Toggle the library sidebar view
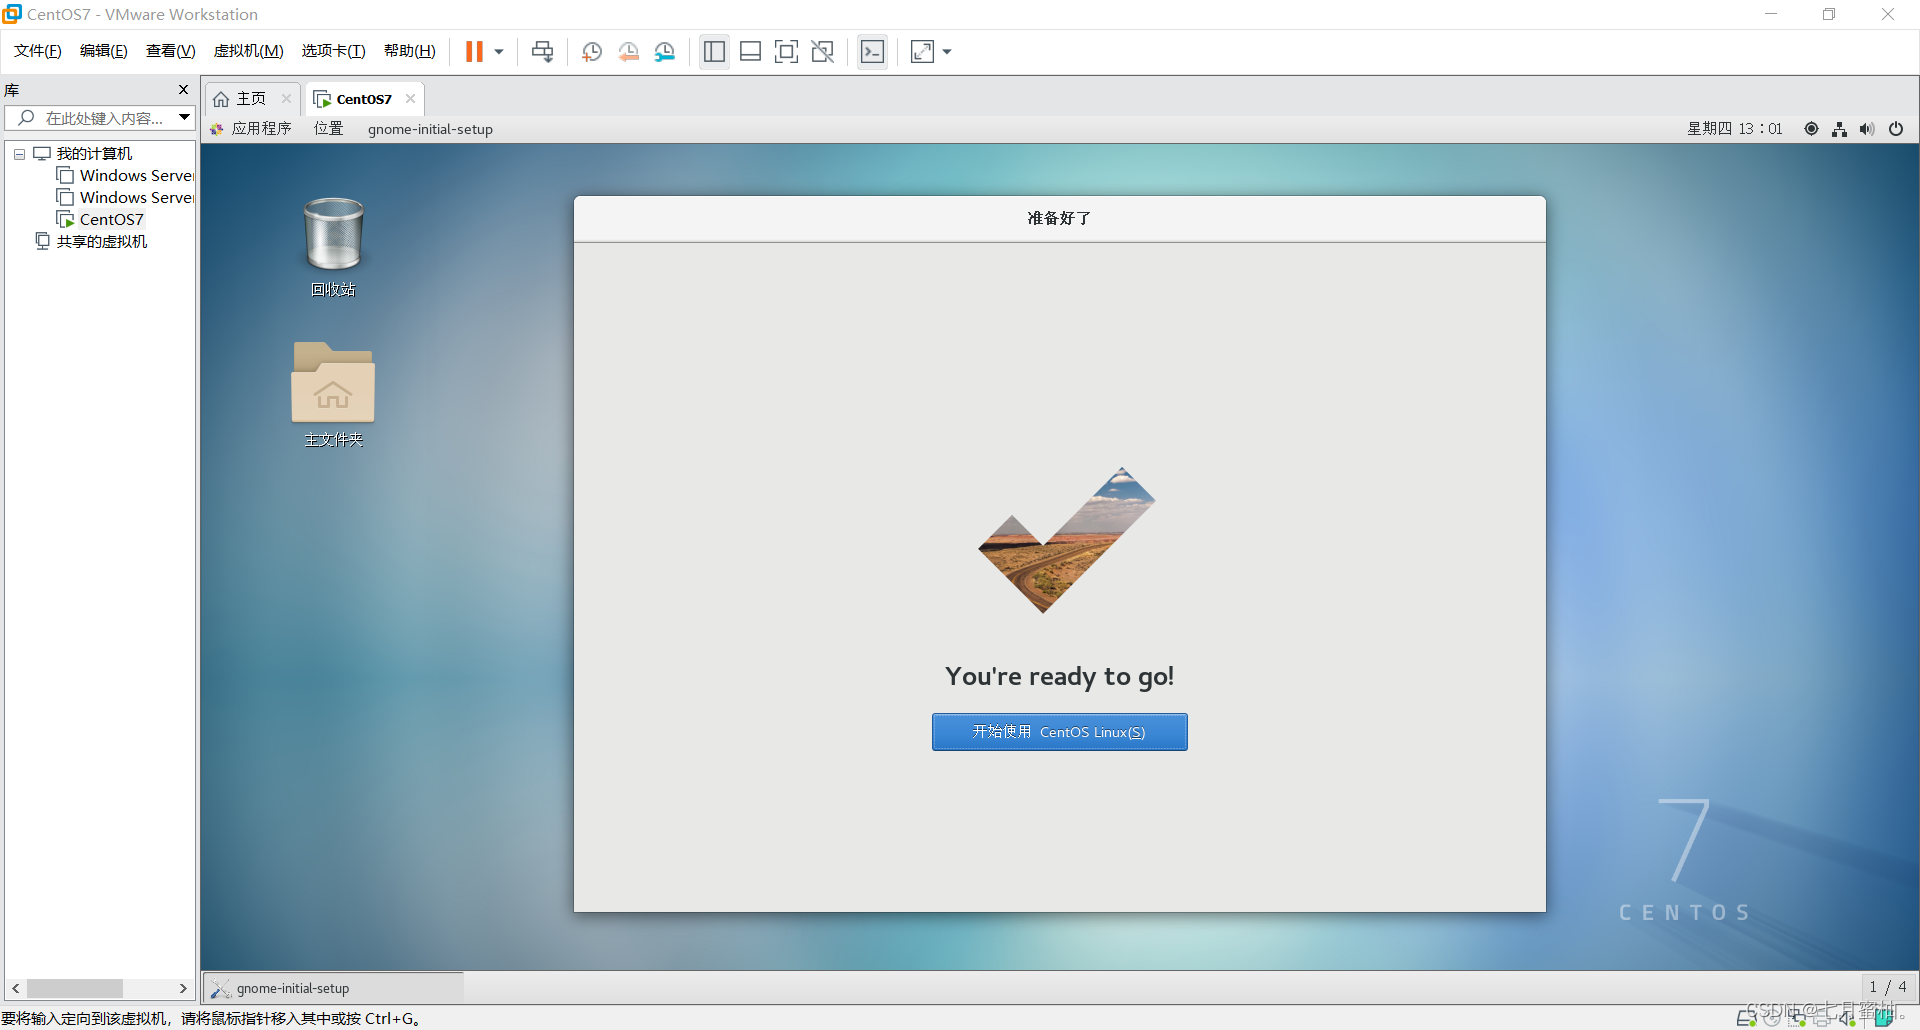 714,51
